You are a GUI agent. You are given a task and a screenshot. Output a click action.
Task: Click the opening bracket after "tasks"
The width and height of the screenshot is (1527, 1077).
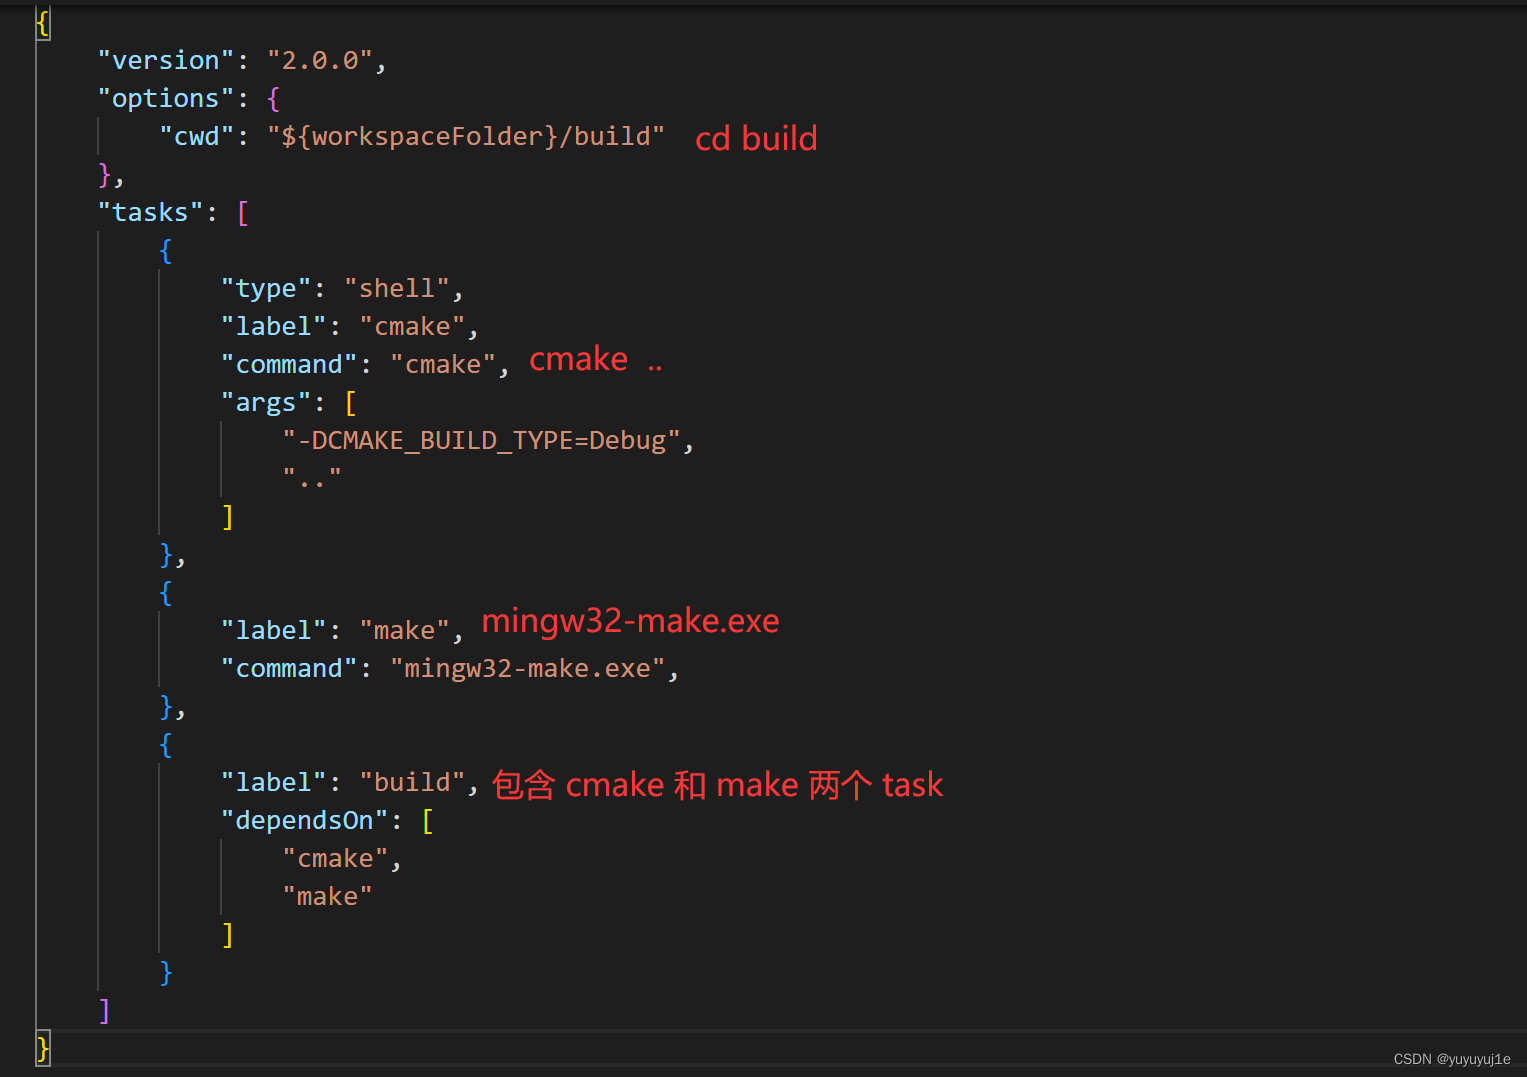click(x=243, y=212)
